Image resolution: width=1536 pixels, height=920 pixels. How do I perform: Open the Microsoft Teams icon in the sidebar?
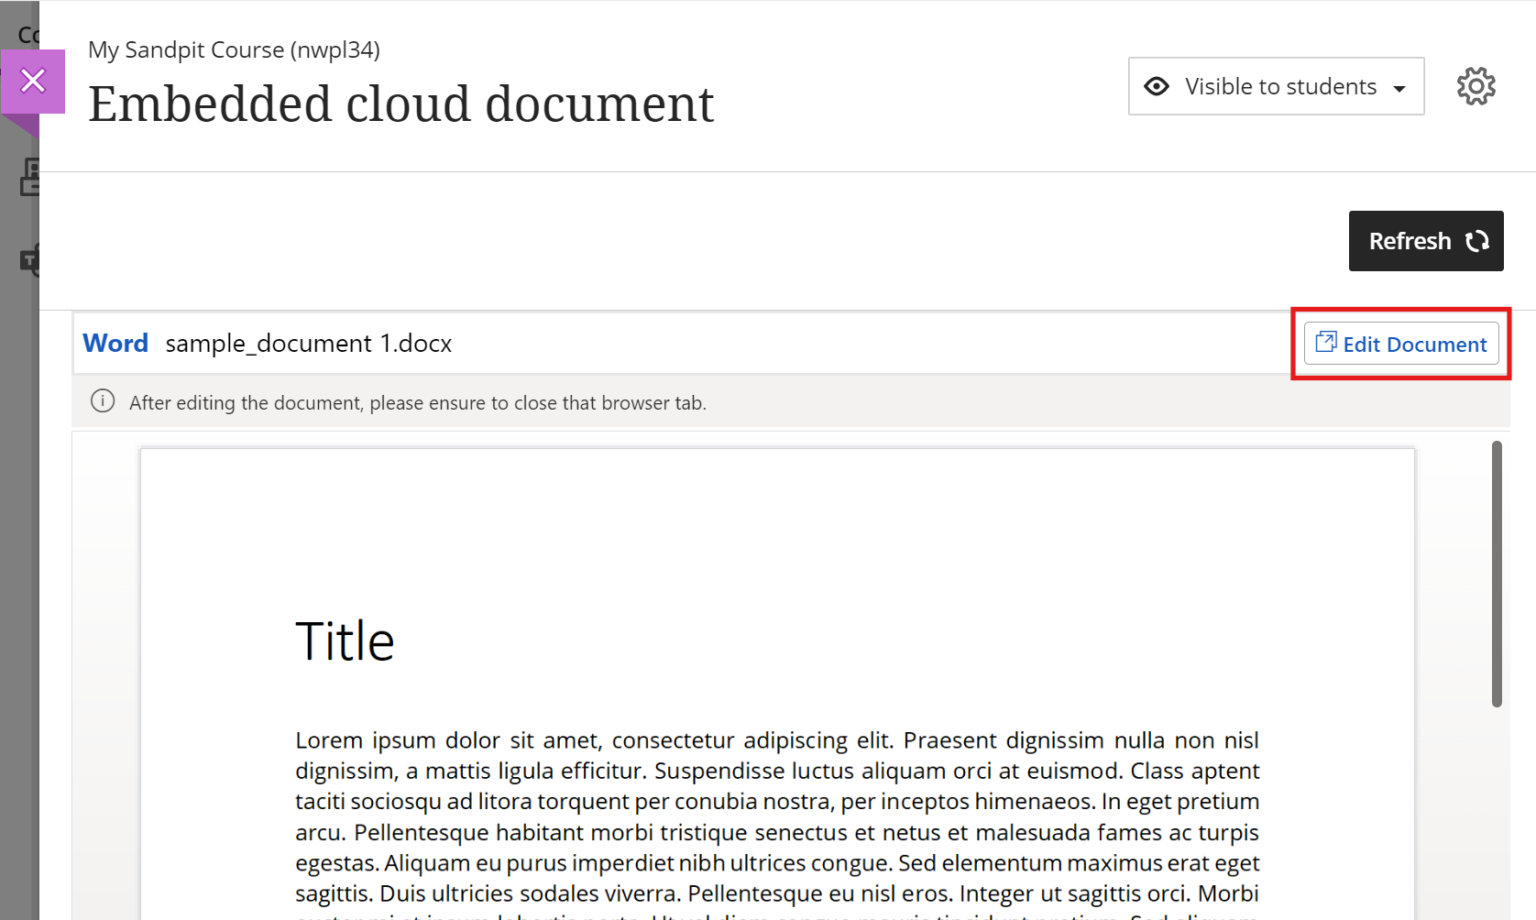click(x=29, y=260)
